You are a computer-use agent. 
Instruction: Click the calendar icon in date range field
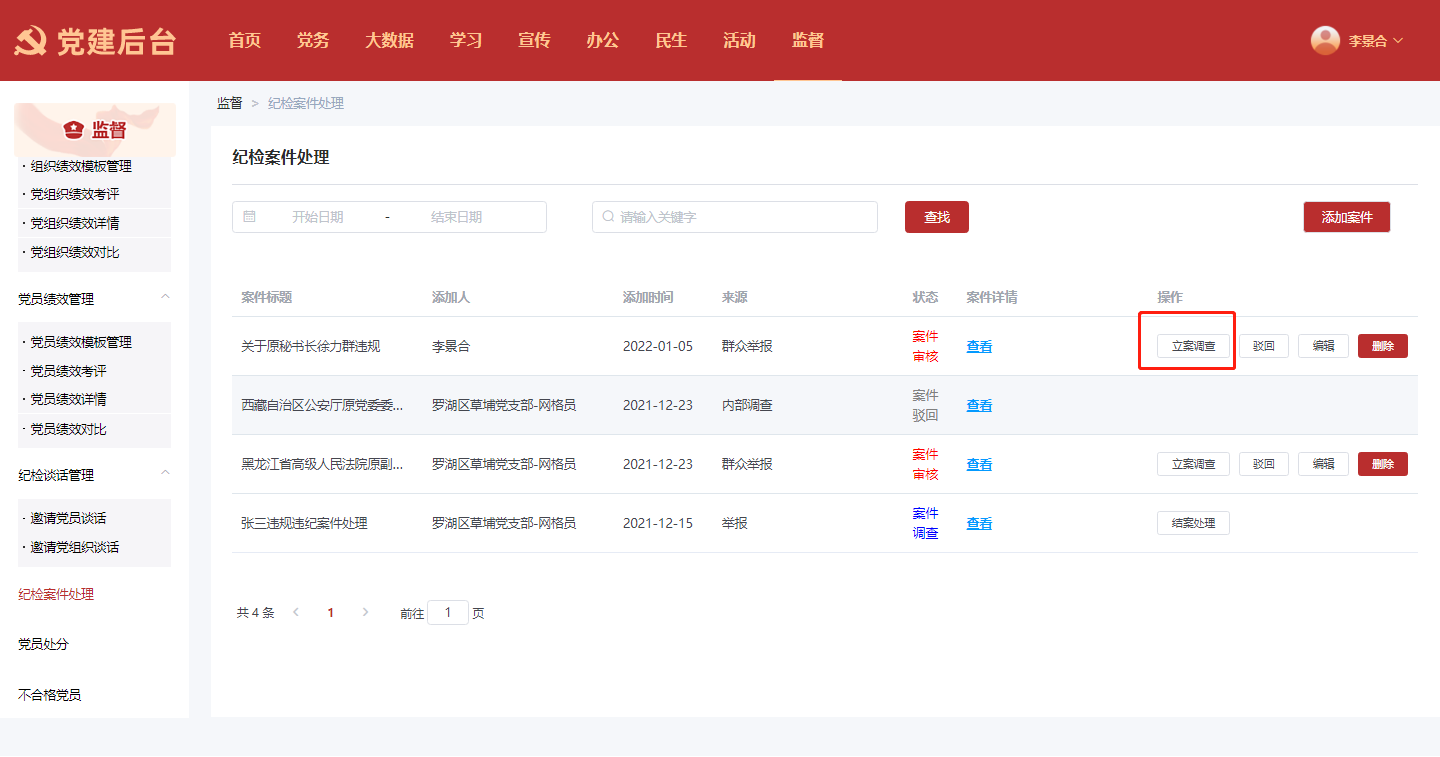[250, 217]
